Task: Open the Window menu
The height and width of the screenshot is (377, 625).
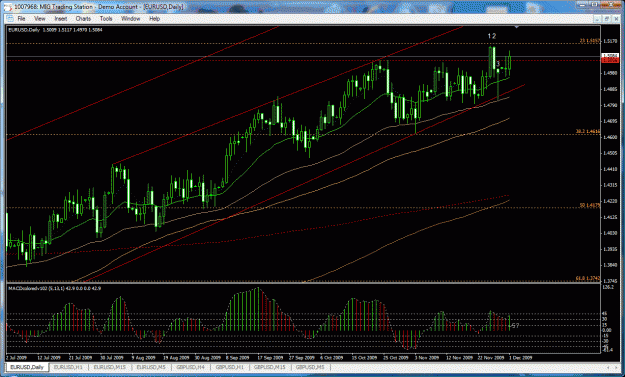Action: coord(130,19)
